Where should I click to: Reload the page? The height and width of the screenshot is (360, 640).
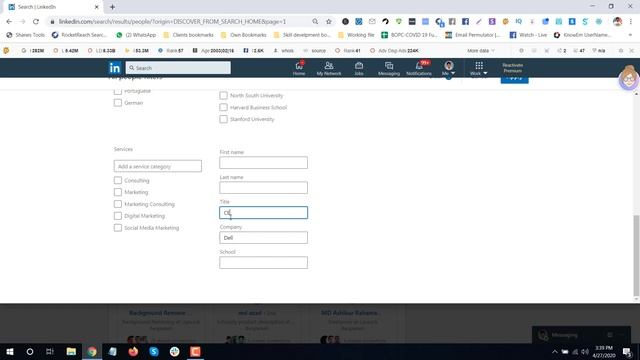click(36, 21)
